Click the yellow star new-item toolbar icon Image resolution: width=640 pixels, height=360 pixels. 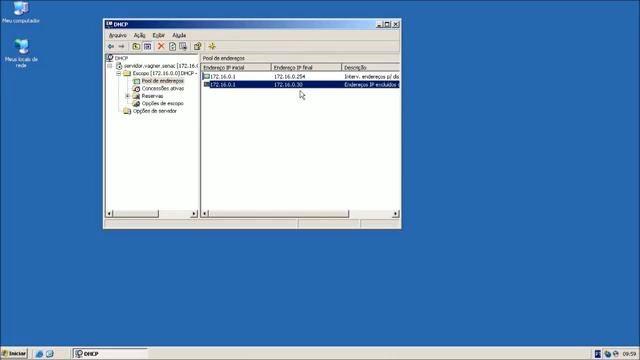tap(212, 47)
